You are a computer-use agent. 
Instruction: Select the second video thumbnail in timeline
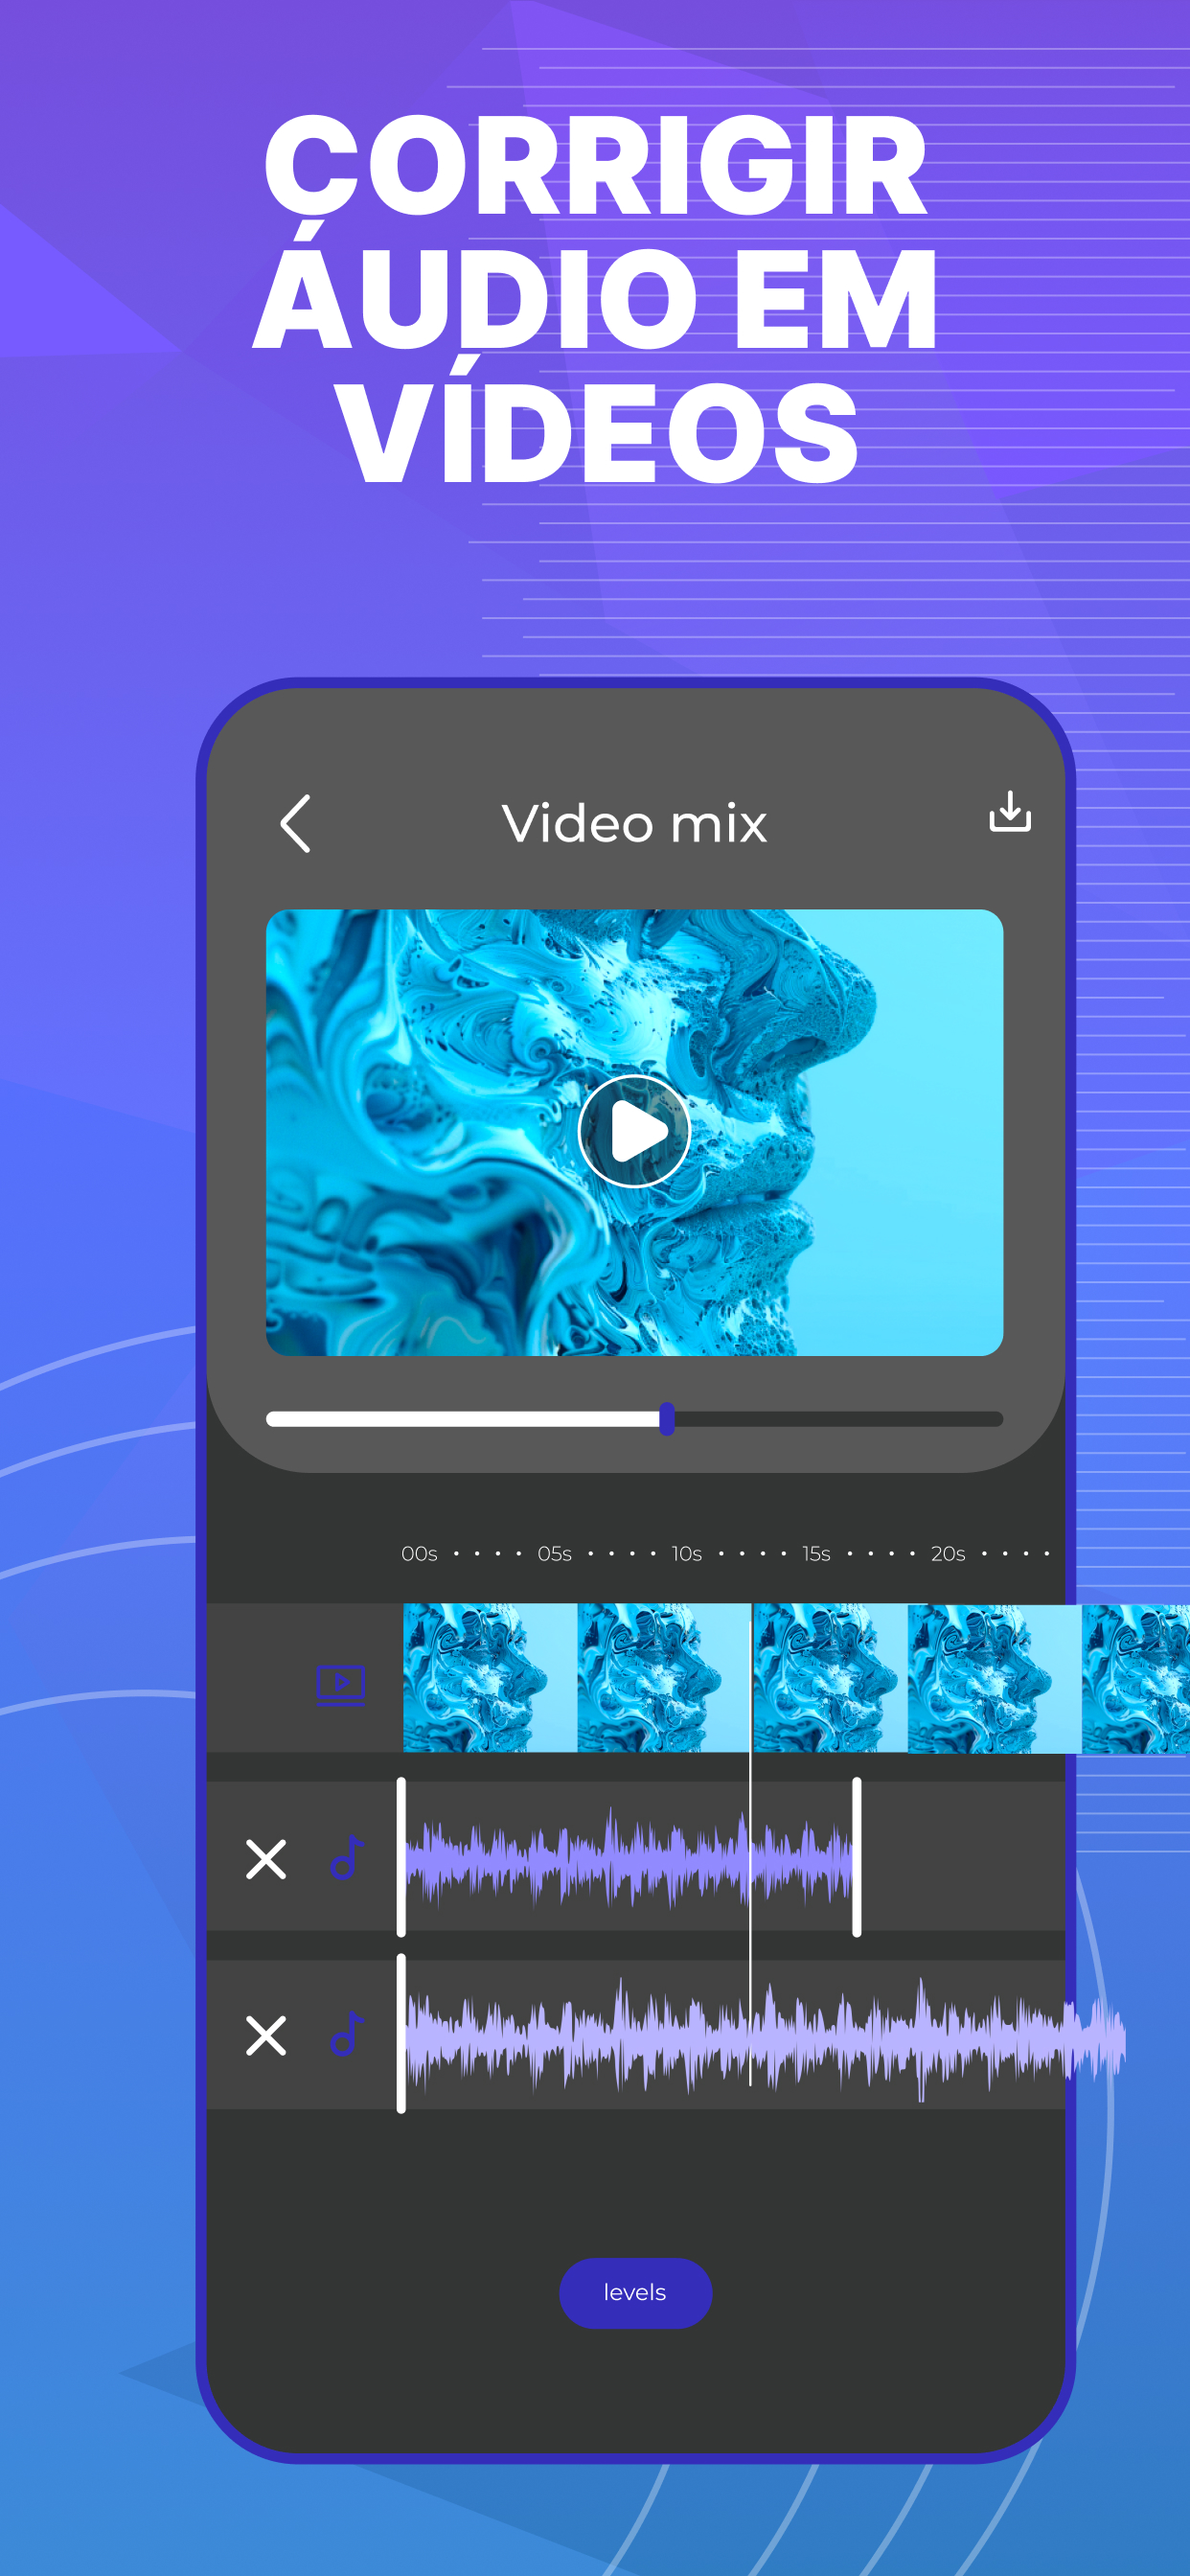click(664, 1678)
